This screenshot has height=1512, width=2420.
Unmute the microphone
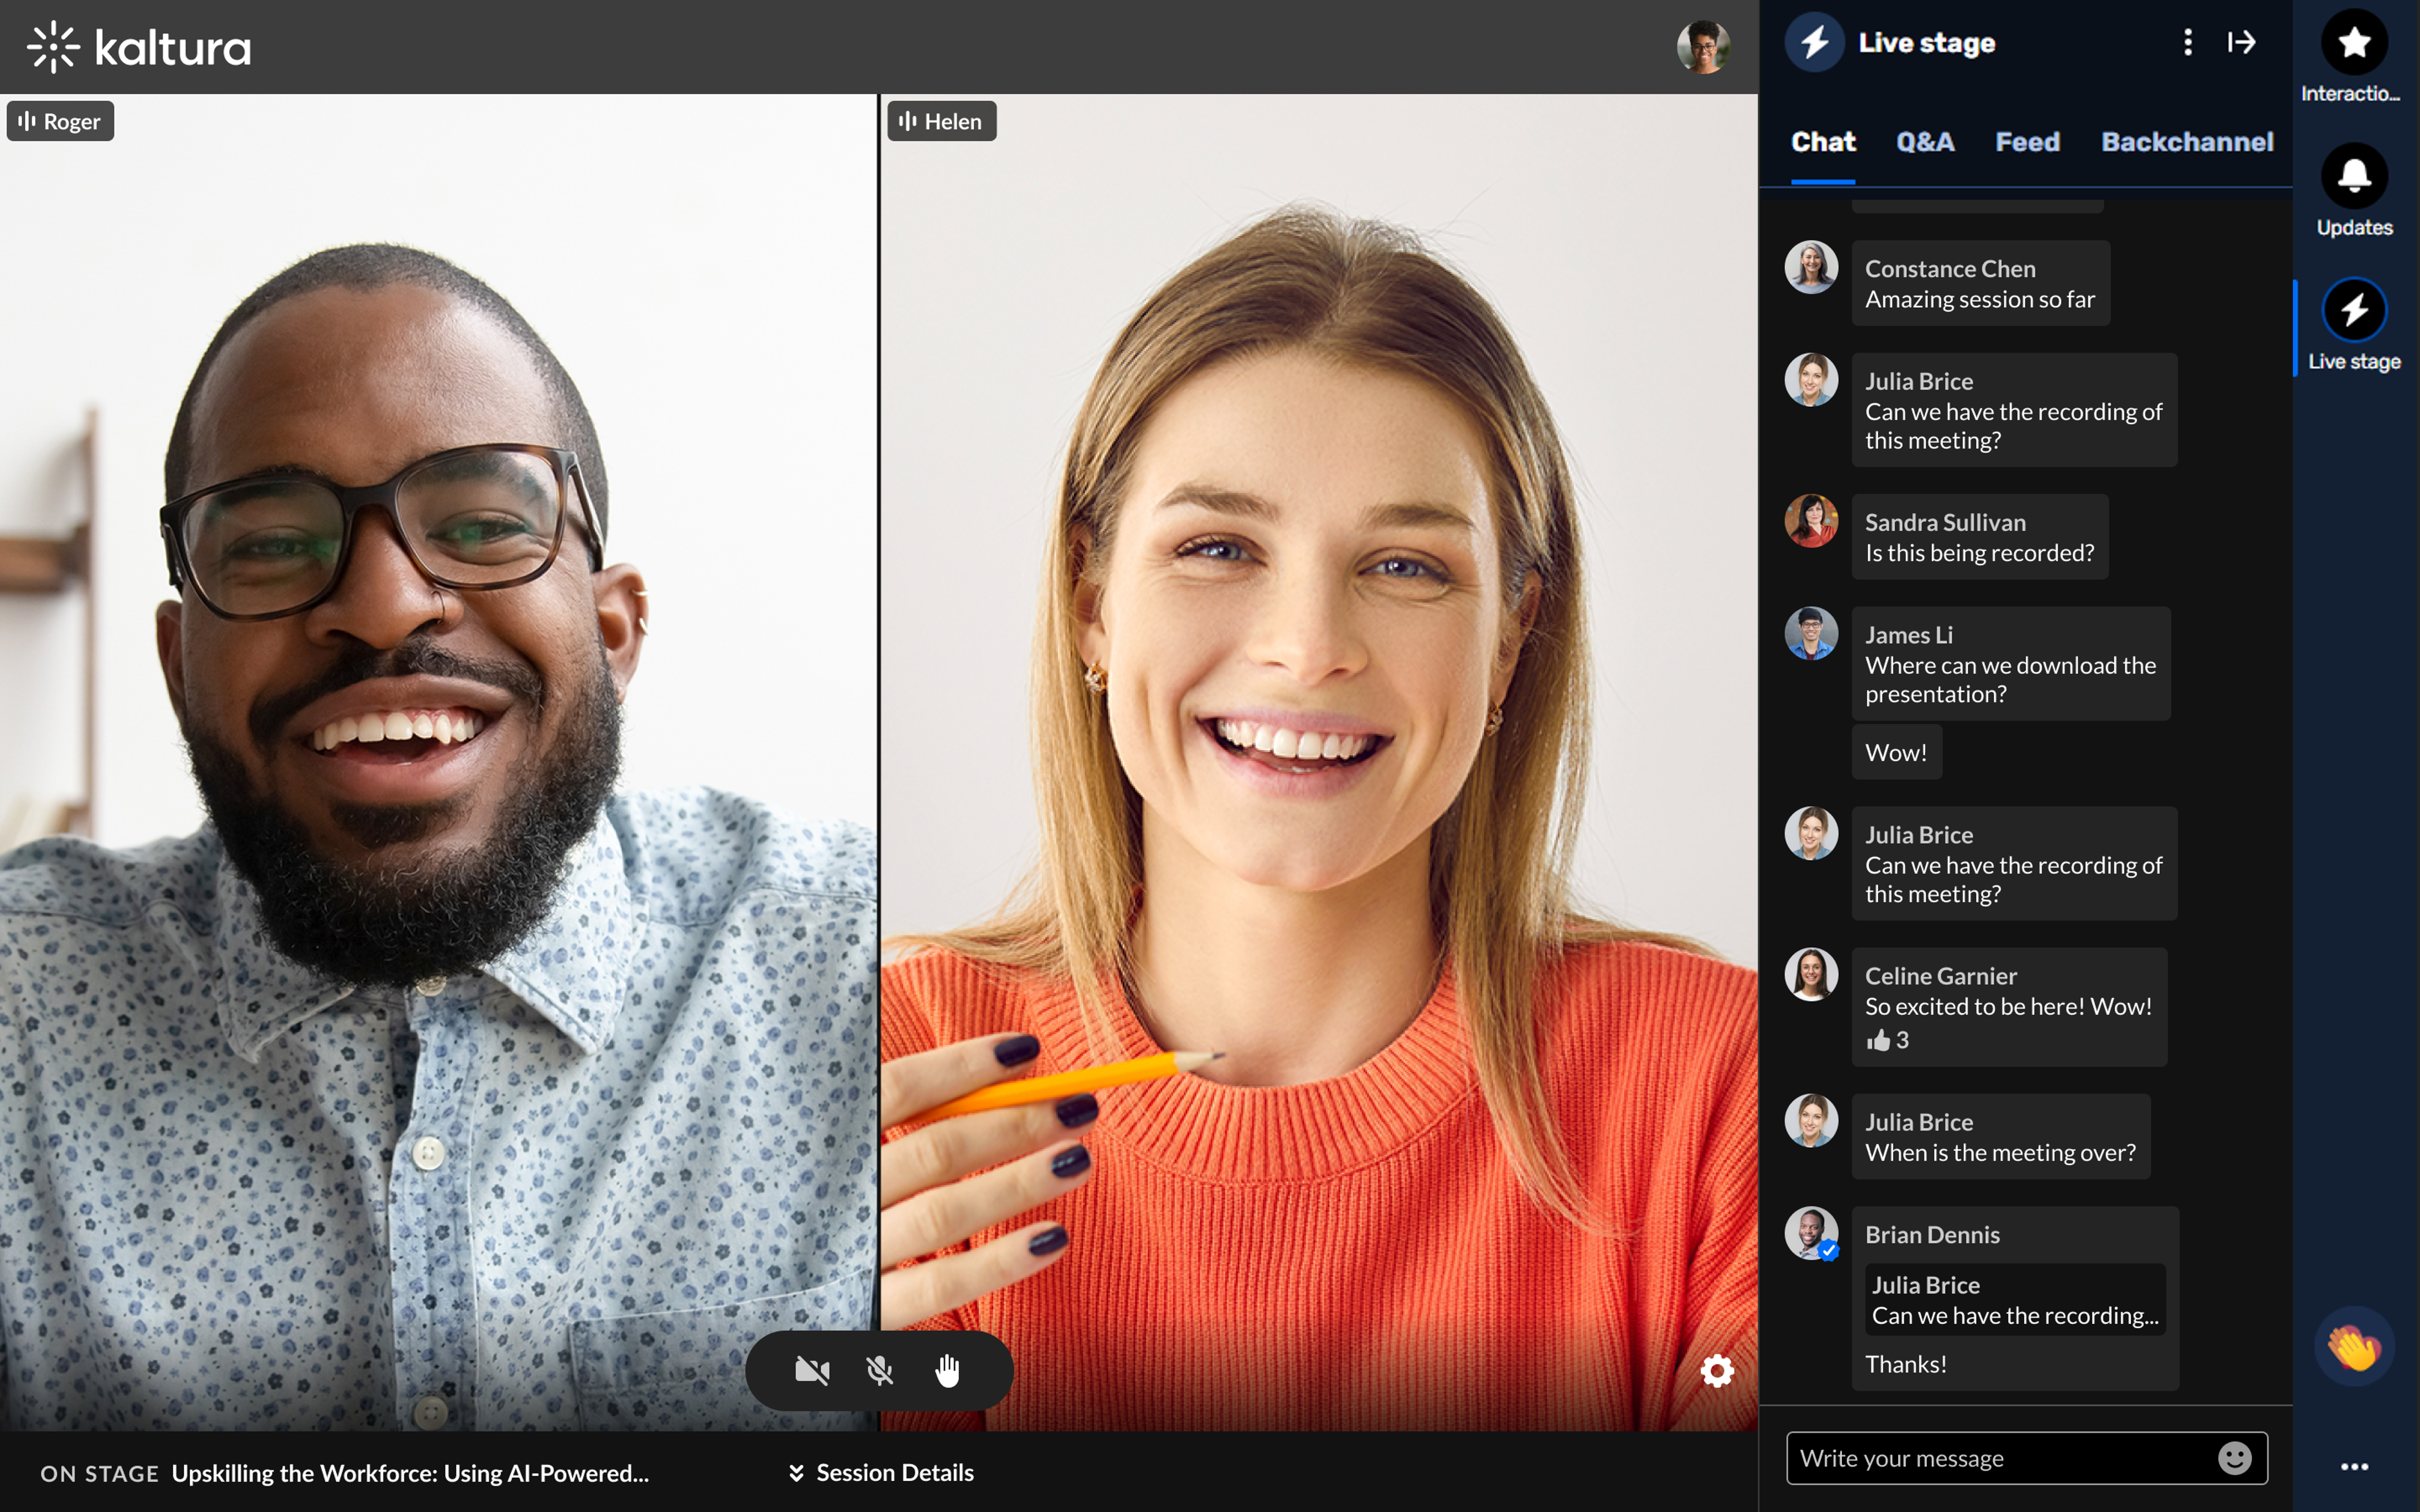pos(879,1370)
